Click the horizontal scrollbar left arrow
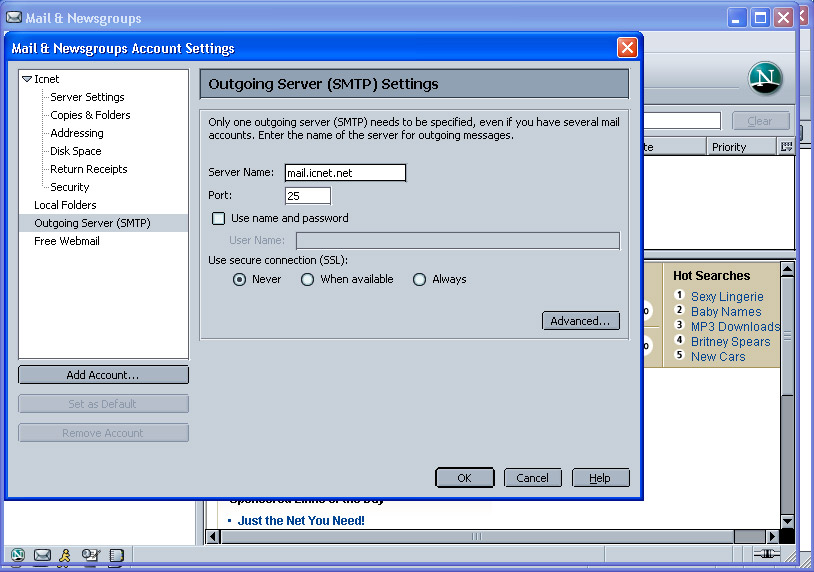Image resolution: width=814 pixels, height=572 pixels. coord(213,536)
